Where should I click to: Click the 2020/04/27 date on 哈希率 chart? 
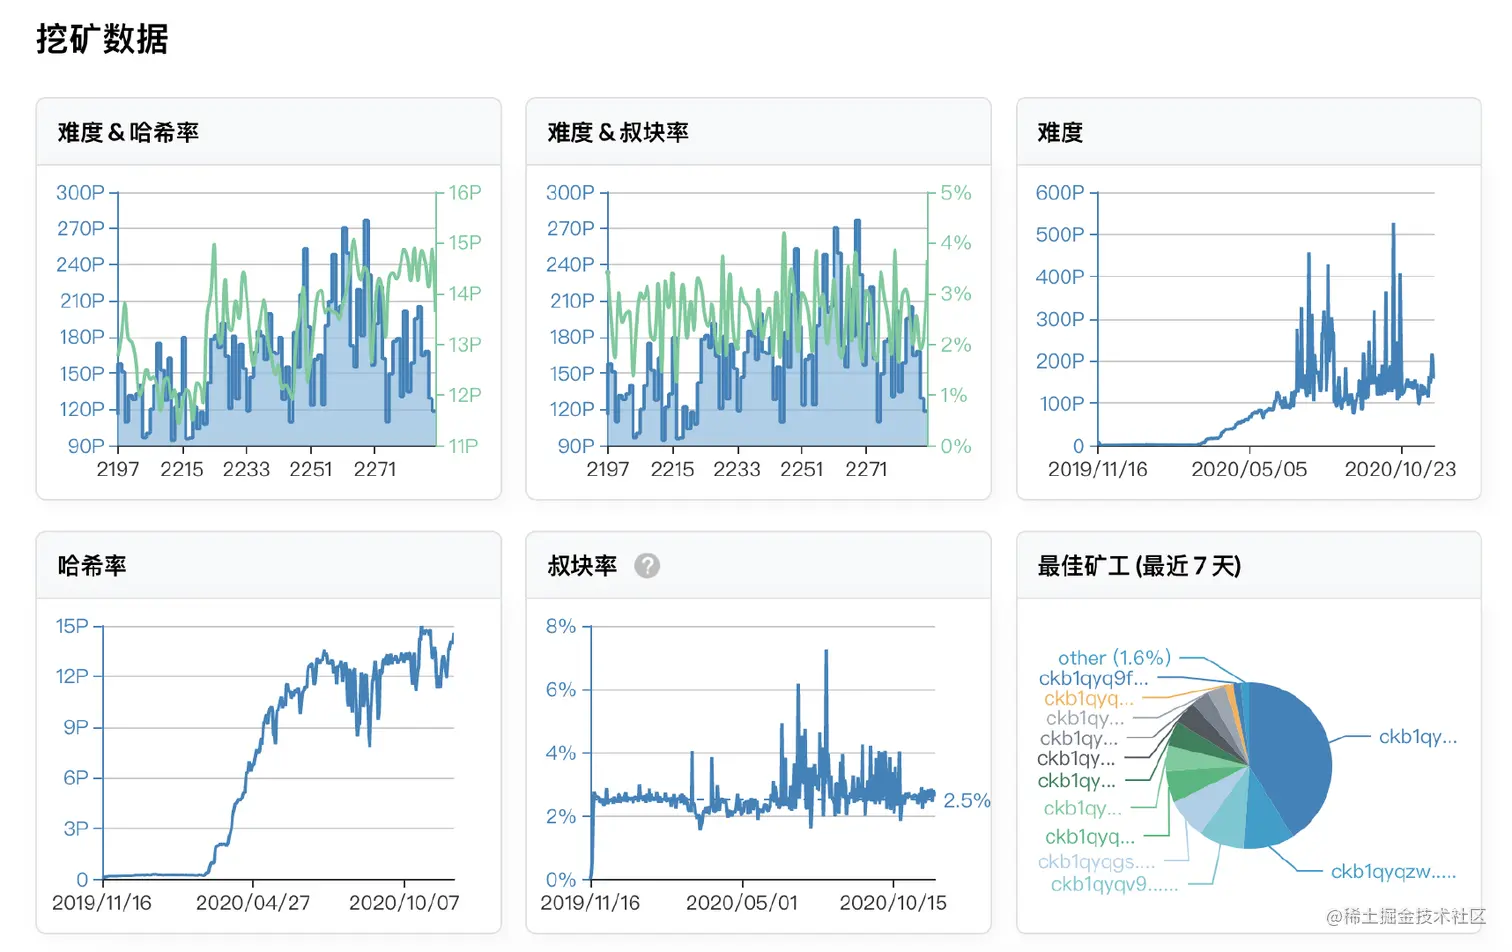(x=253, y=903)
